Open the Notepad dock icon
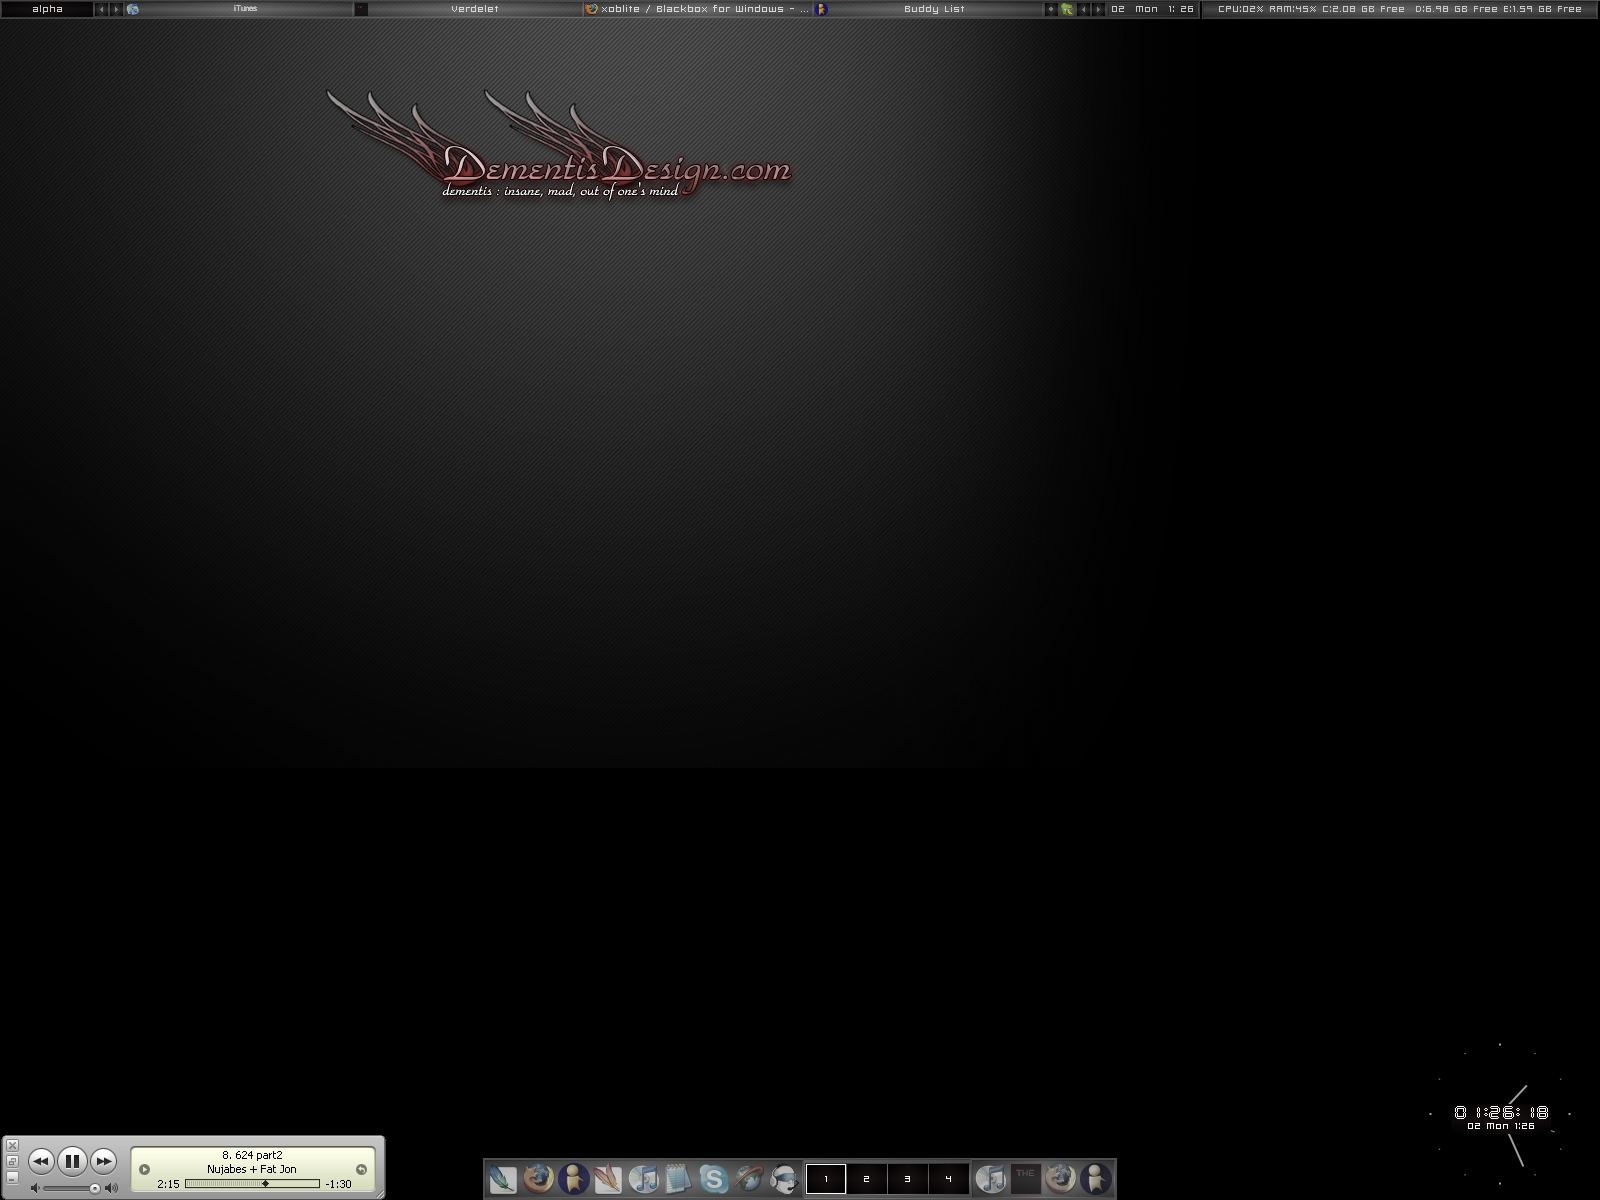This screenshot has height=1200, width=1600. pyautogui.click(x=678, y=1179)
